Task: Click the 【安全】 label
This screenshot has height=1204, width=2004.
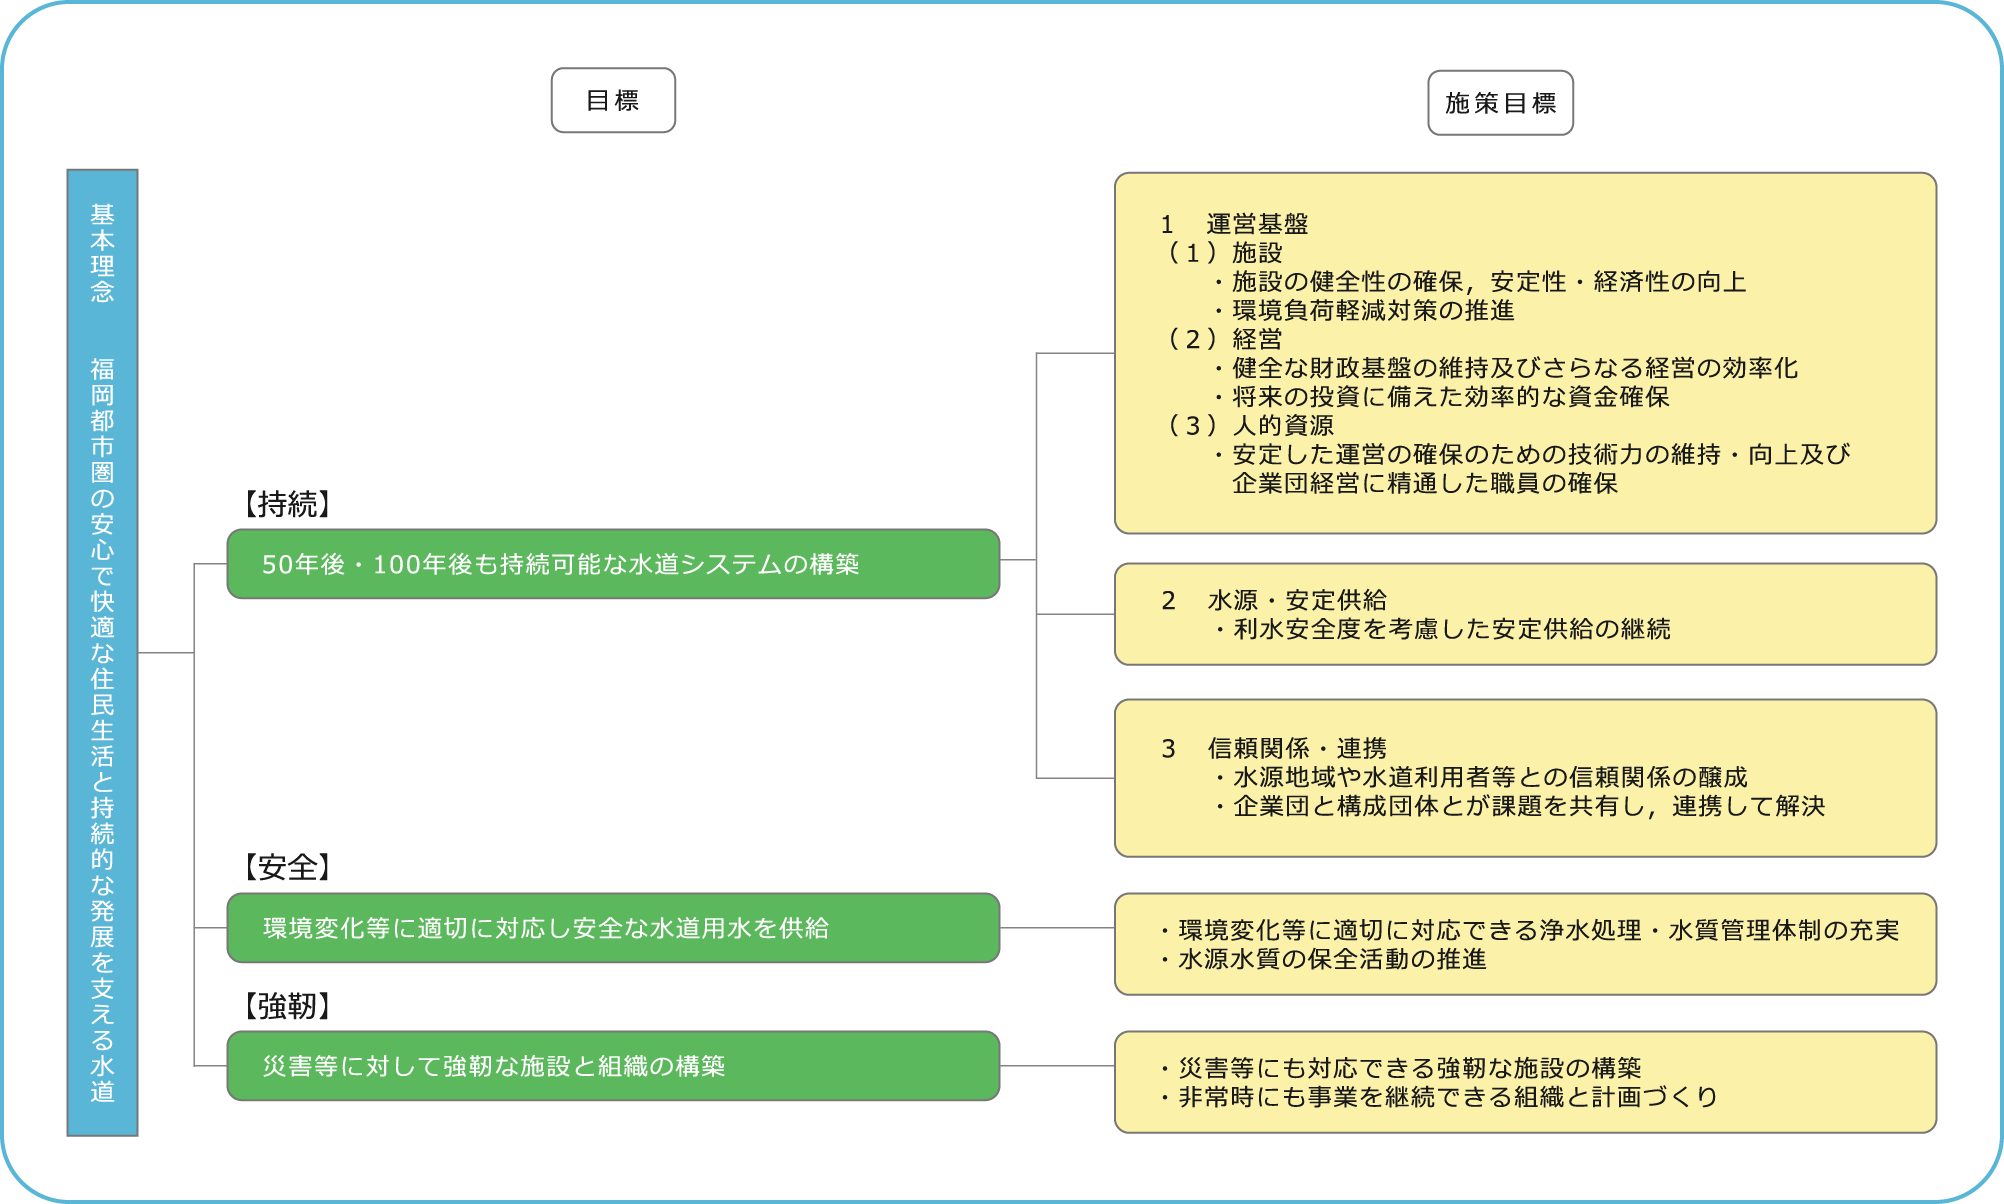Action: click(x=287, y=867)
